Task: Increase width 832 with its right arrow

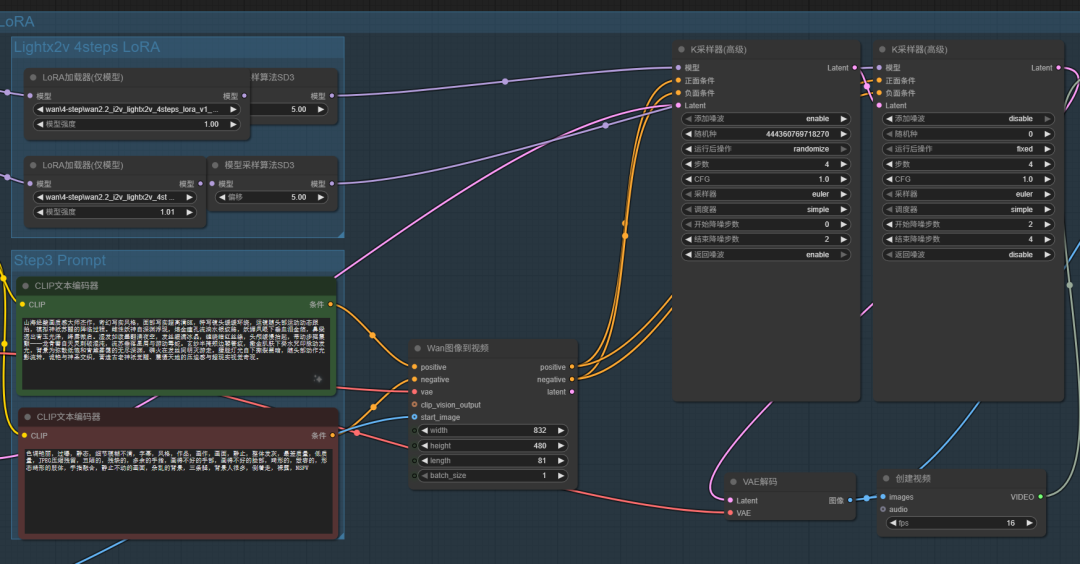Action: point(561,430)
